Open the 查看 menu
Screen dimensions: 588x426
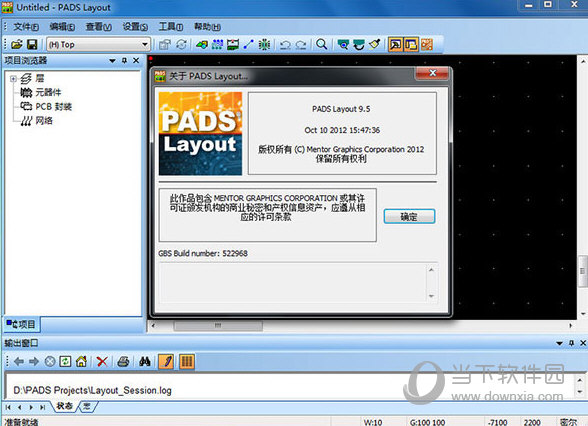point(99,27)
